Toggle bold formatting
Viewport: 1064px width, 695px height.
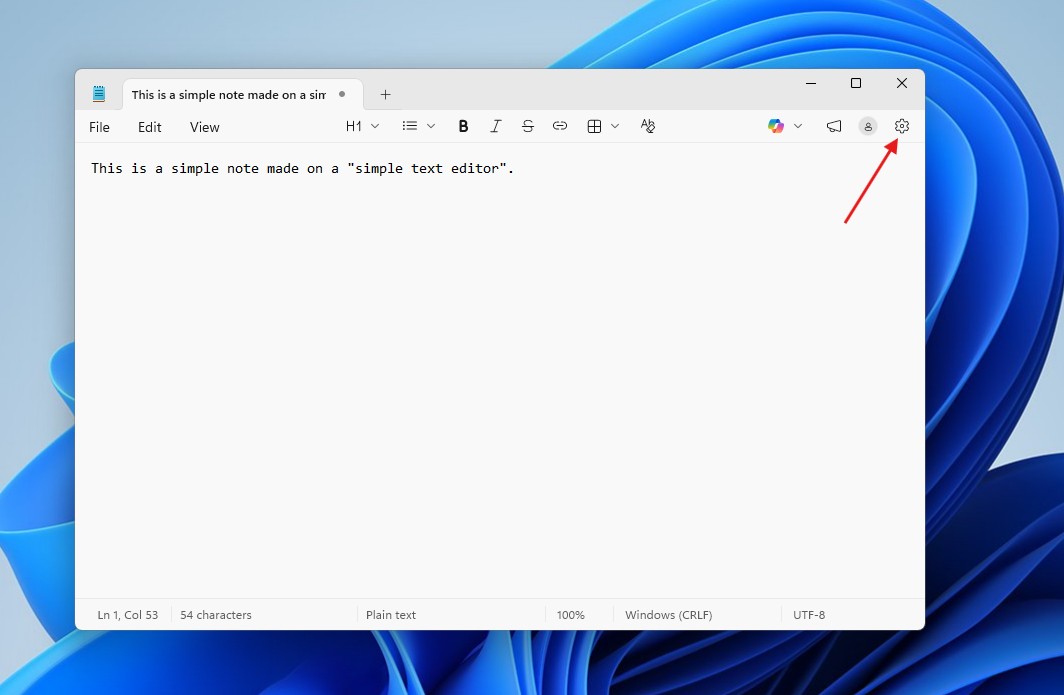coord(463,126)
